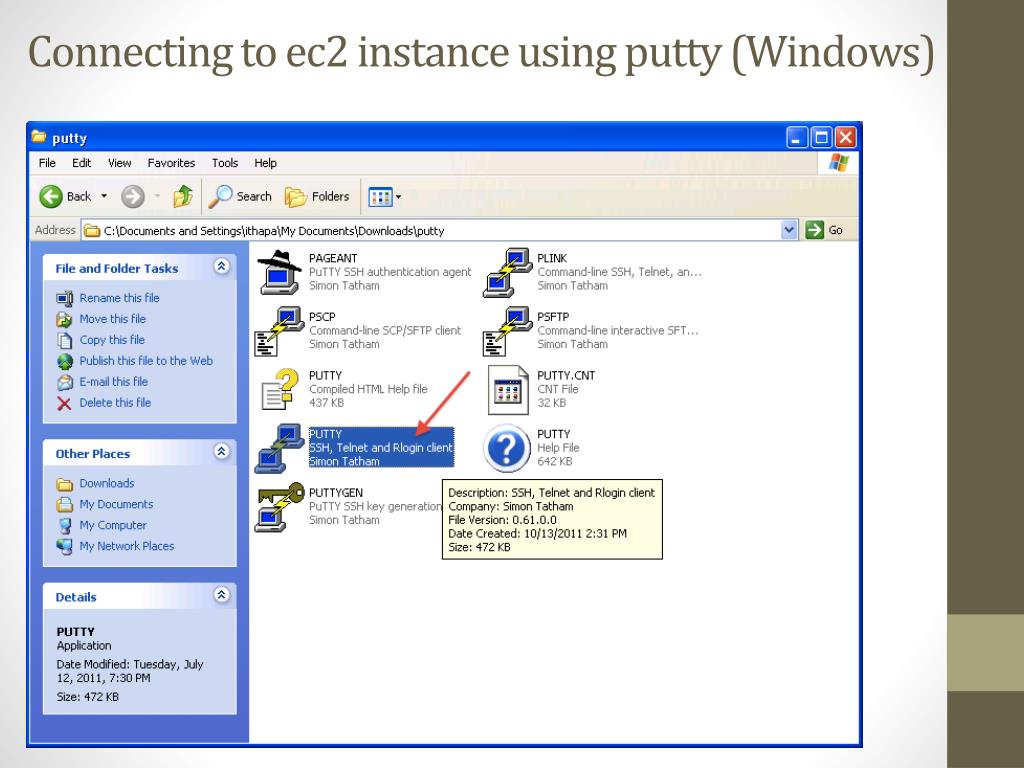
Task: Click the PUTTYGEN file name text
Action: 336,492
